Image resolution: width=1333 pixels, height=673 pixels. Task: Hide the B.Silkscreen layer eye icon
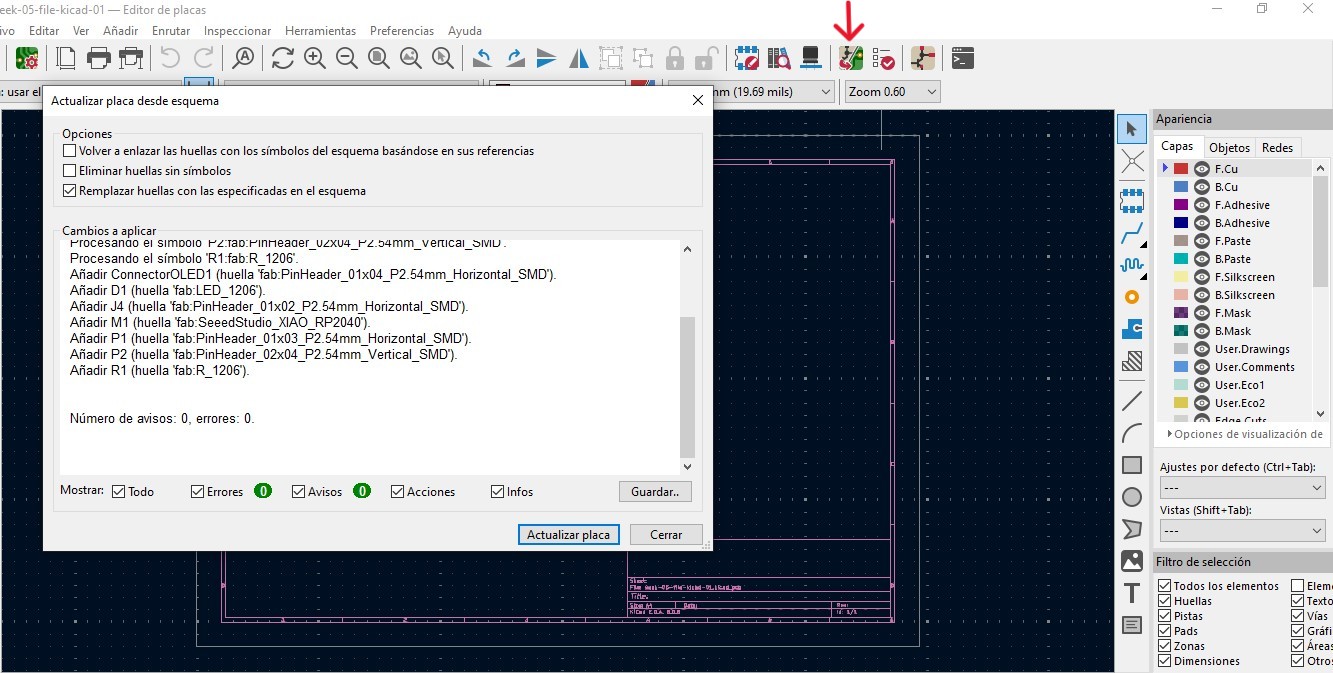point(1201,295)
